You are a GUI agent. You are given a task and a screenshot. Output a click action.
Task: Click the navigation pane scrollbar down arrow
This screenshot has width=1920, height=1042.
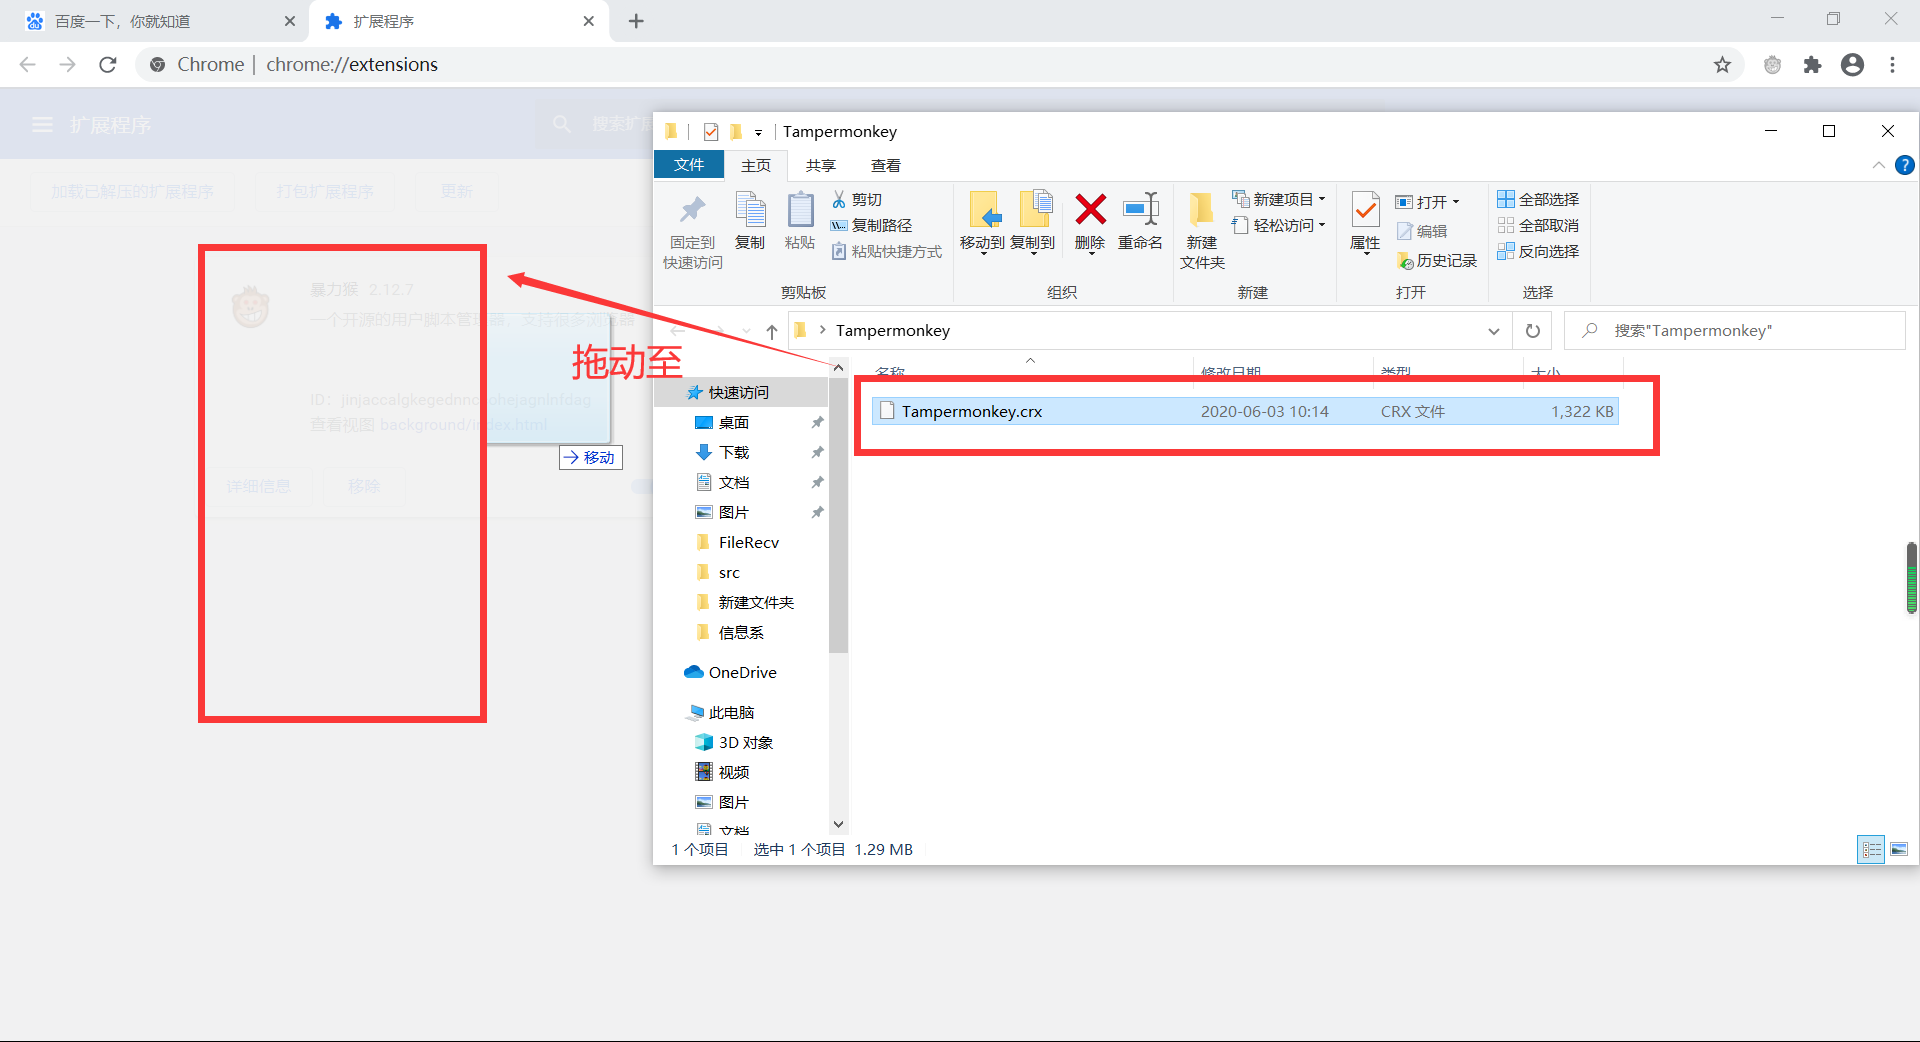click(838, 825)
